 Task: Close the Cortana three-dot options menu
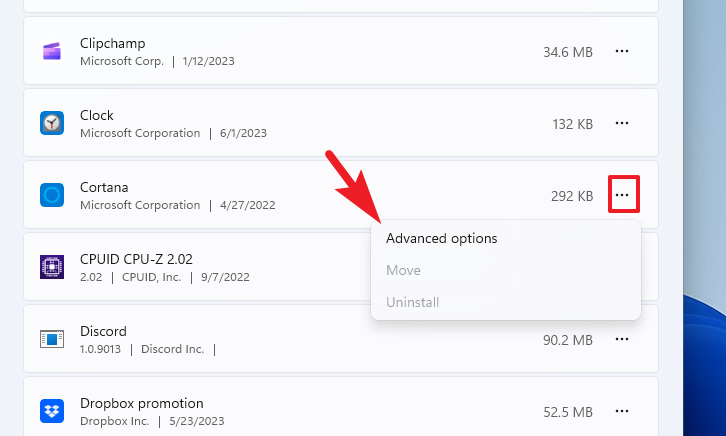tap(623, 195)
